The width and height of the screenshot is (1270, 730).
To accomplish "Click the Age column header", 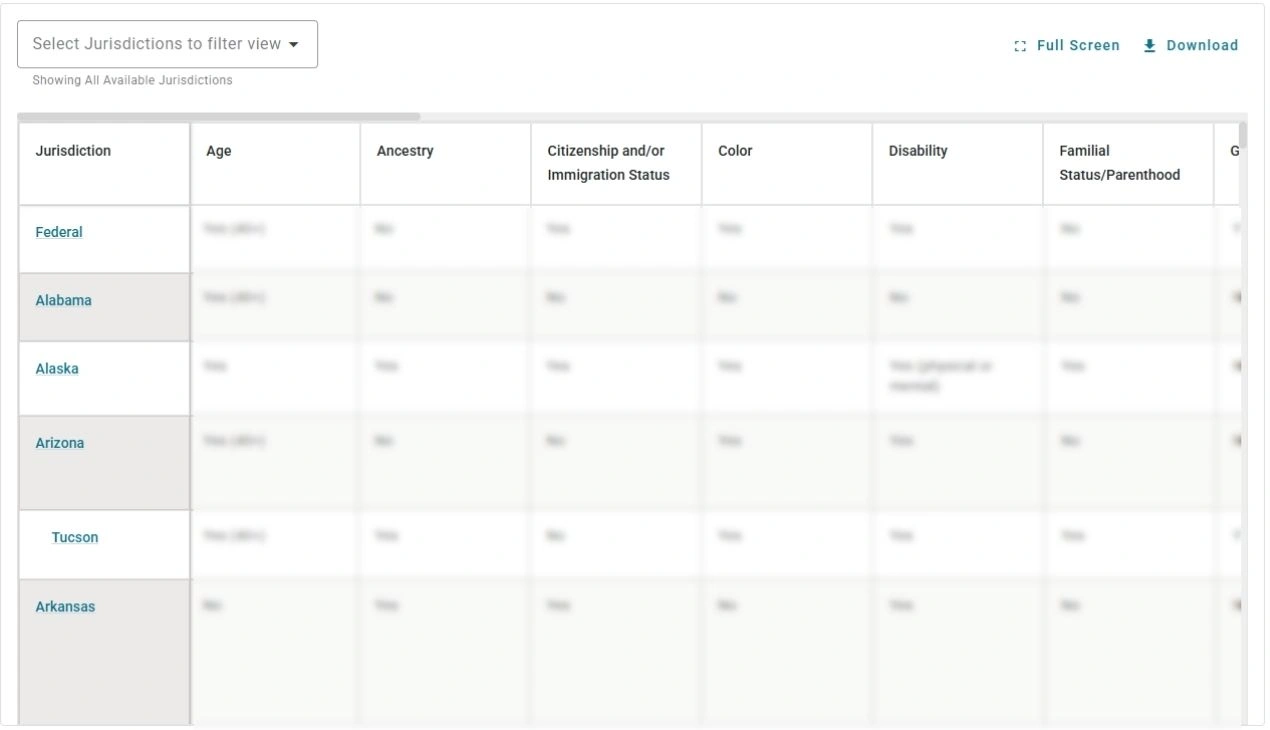I will 218,150.
